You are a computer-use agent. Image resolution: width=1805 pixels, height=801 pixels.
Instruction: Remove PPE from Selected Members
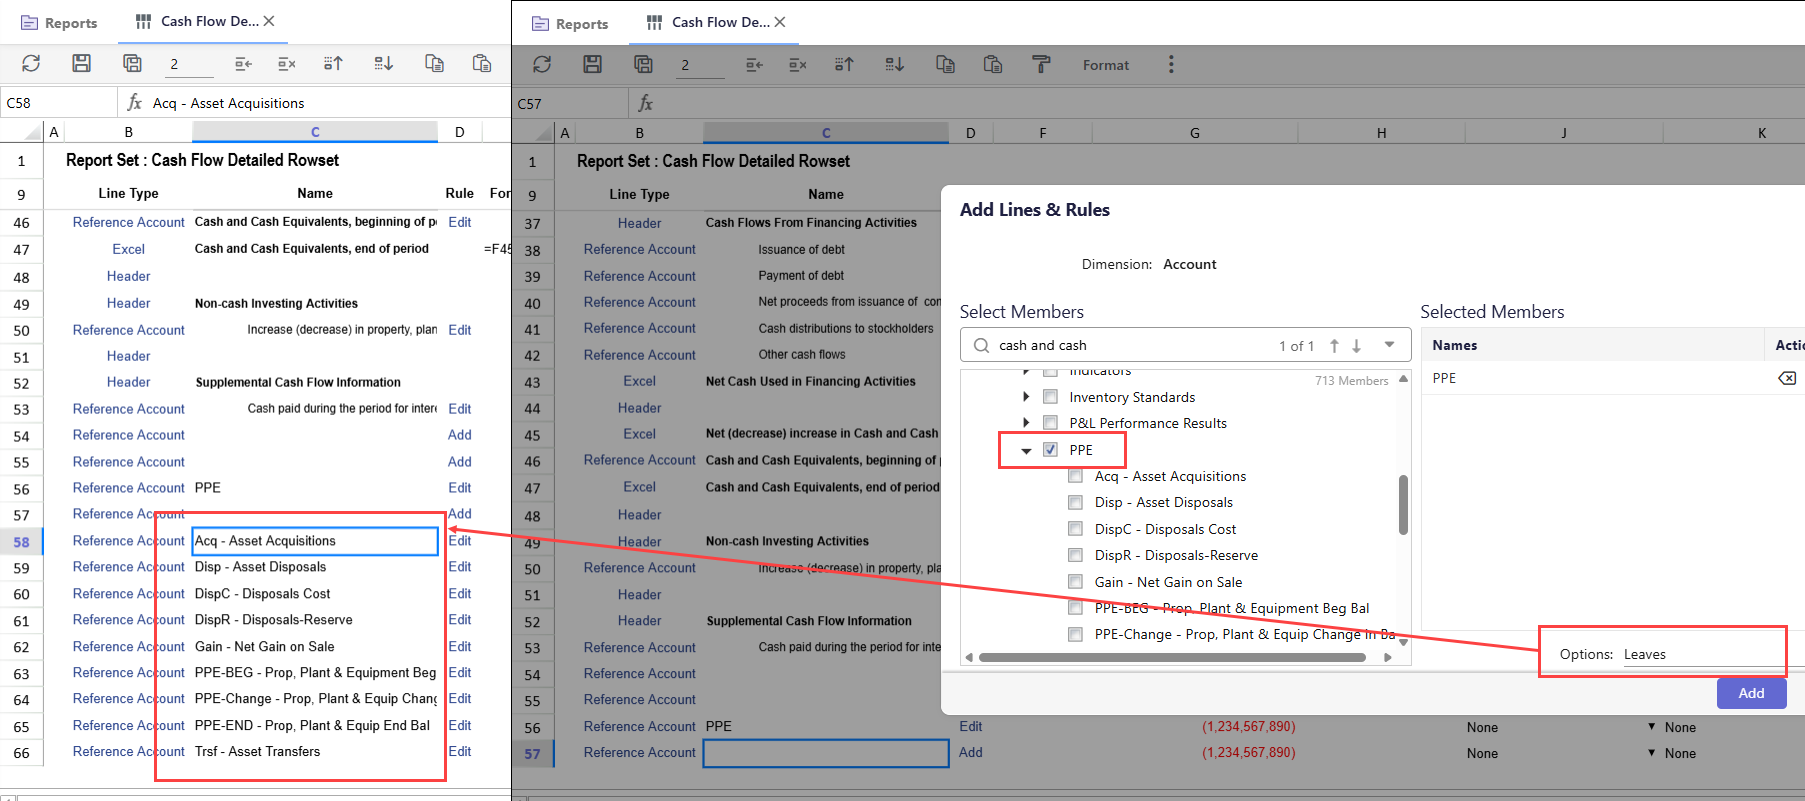coord(1787,378)
